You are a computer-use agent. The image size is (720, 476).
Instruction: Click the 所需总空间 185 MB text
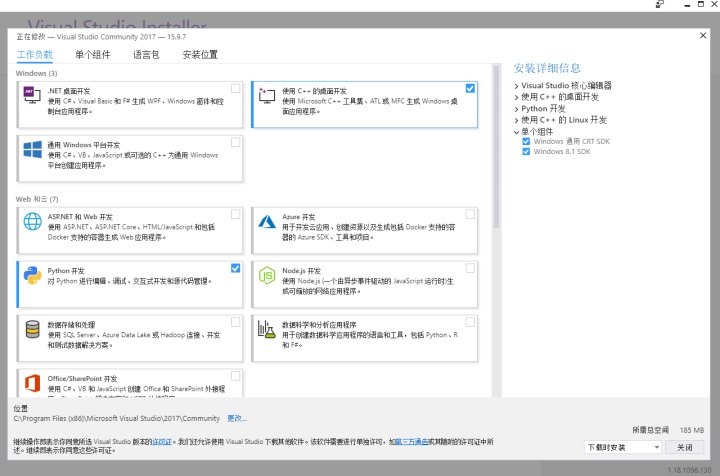(668, 430)
